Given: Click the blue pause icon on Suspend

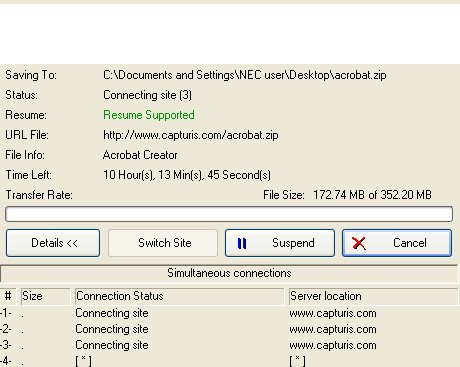Looking at the screenshot, I should pyautogui.click(x=242, y=244).
